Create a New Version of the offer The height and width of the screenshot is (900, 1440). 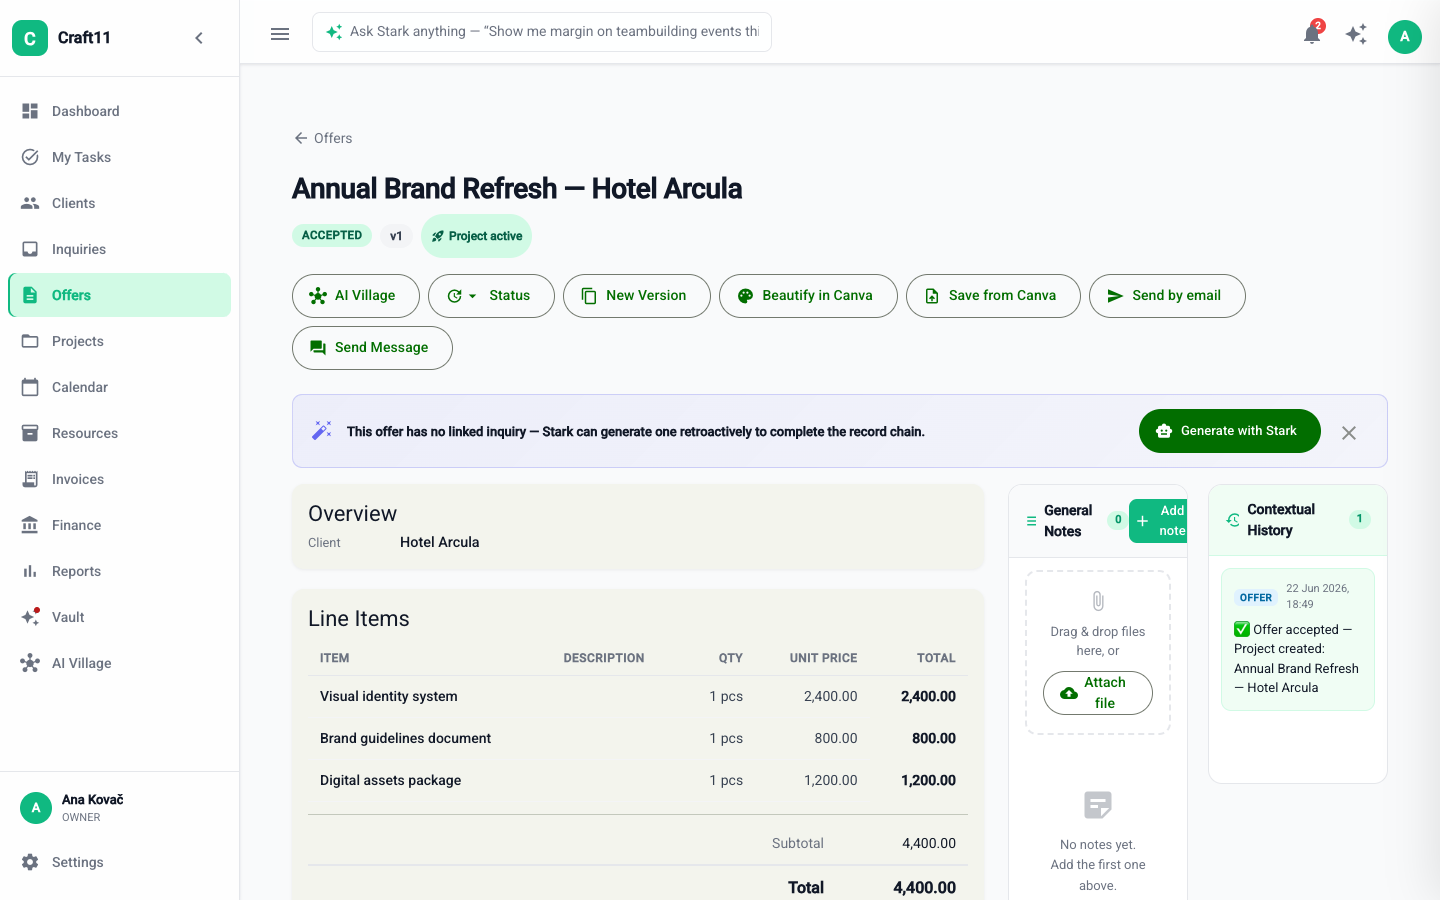(x=637, y=296)
